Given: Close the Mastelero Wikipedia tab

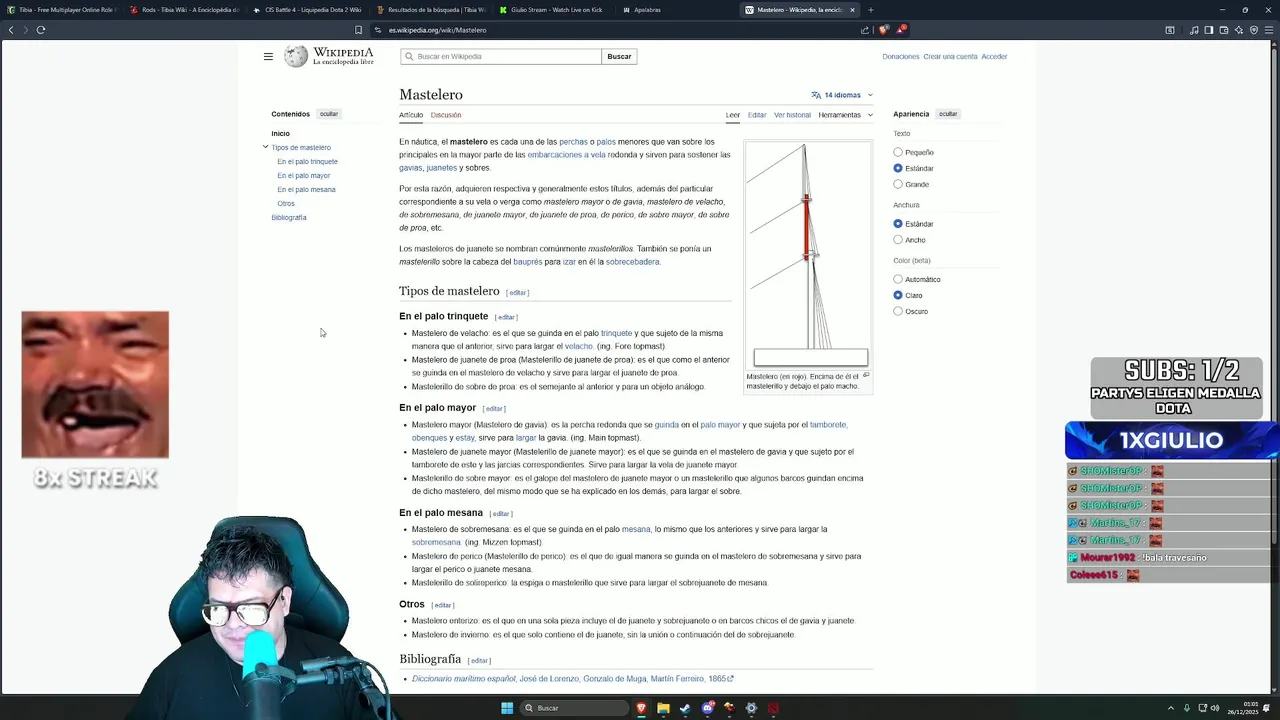Looking at the screenshot, I should coord(852,10).
